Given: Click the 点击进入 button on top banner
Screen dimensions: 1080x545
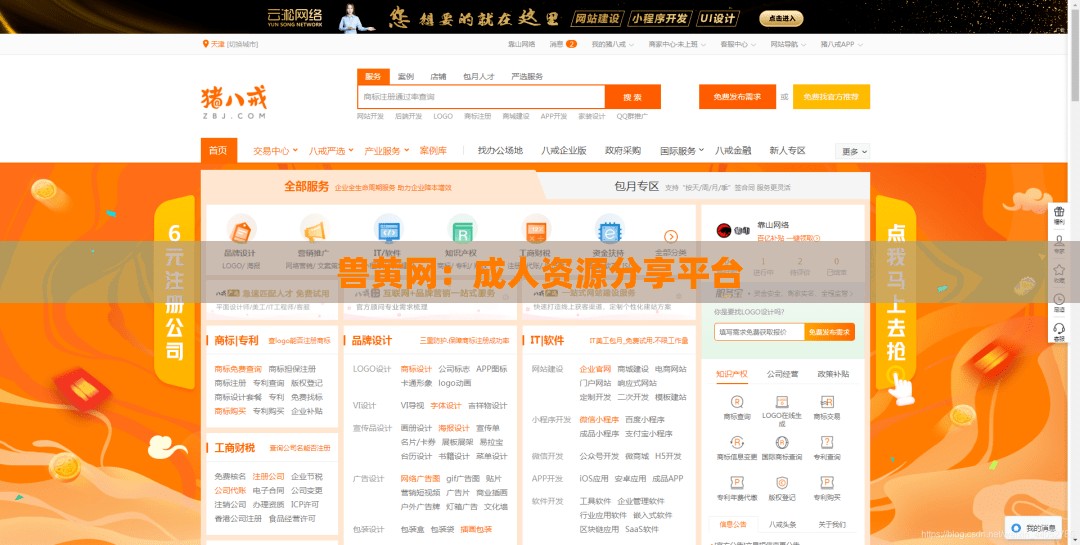Looking at the screenshot, I should click(x=781, y=19).
